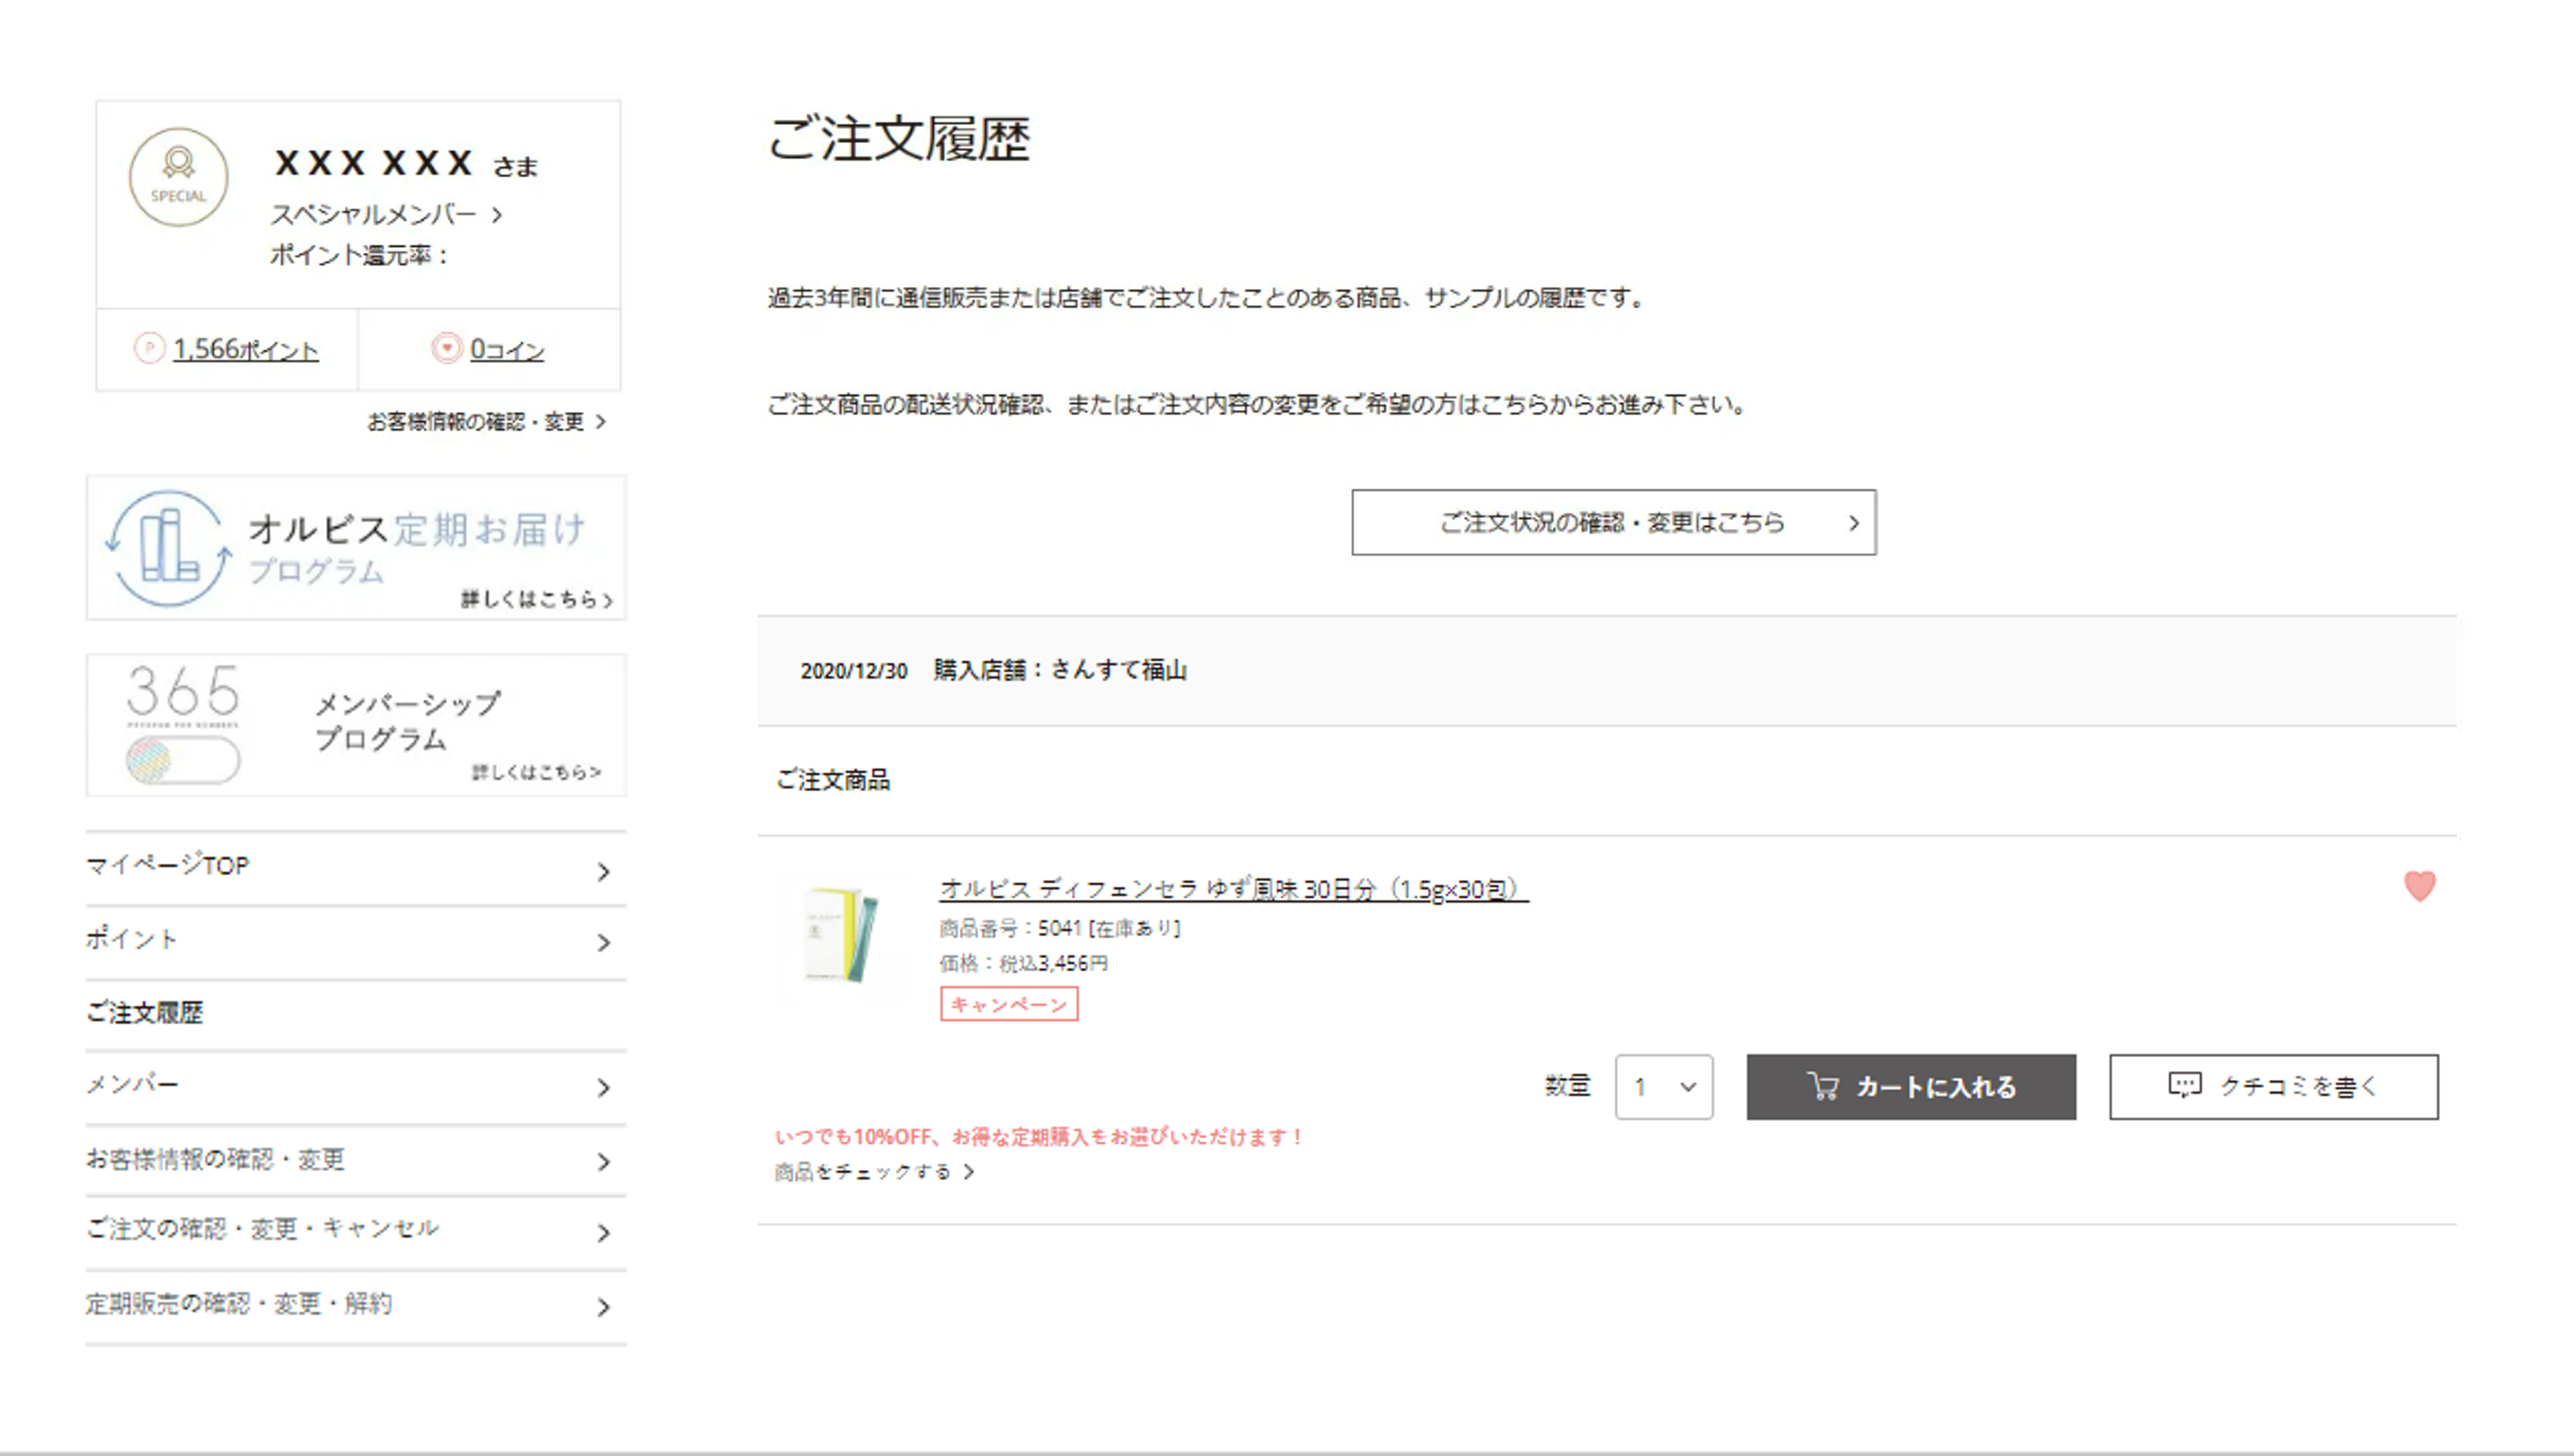Viewport: 2574px width, 1456px height.
Task: Click the speech bubble review icon
Action: click(x=2184, y=1086)
